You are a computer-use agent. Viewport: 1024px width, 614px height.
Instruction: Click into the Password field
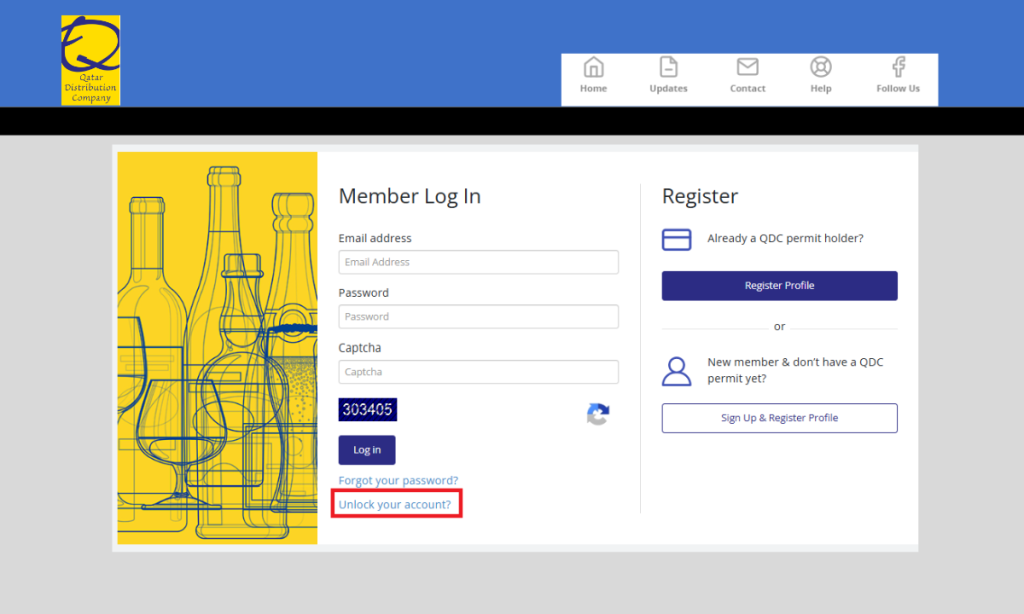tap(478, 317)
